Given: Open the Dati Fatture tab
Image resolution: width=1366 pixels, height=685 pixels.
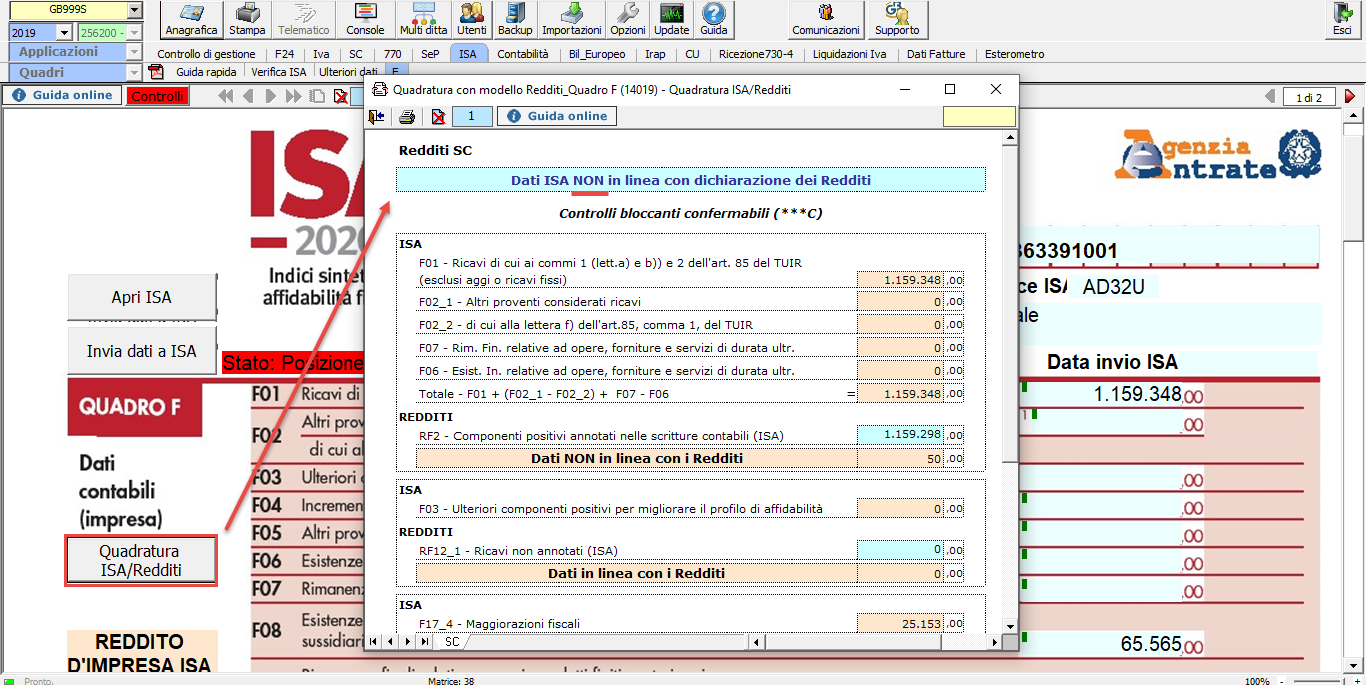Looking at the screenshot, I should (937, 54).
